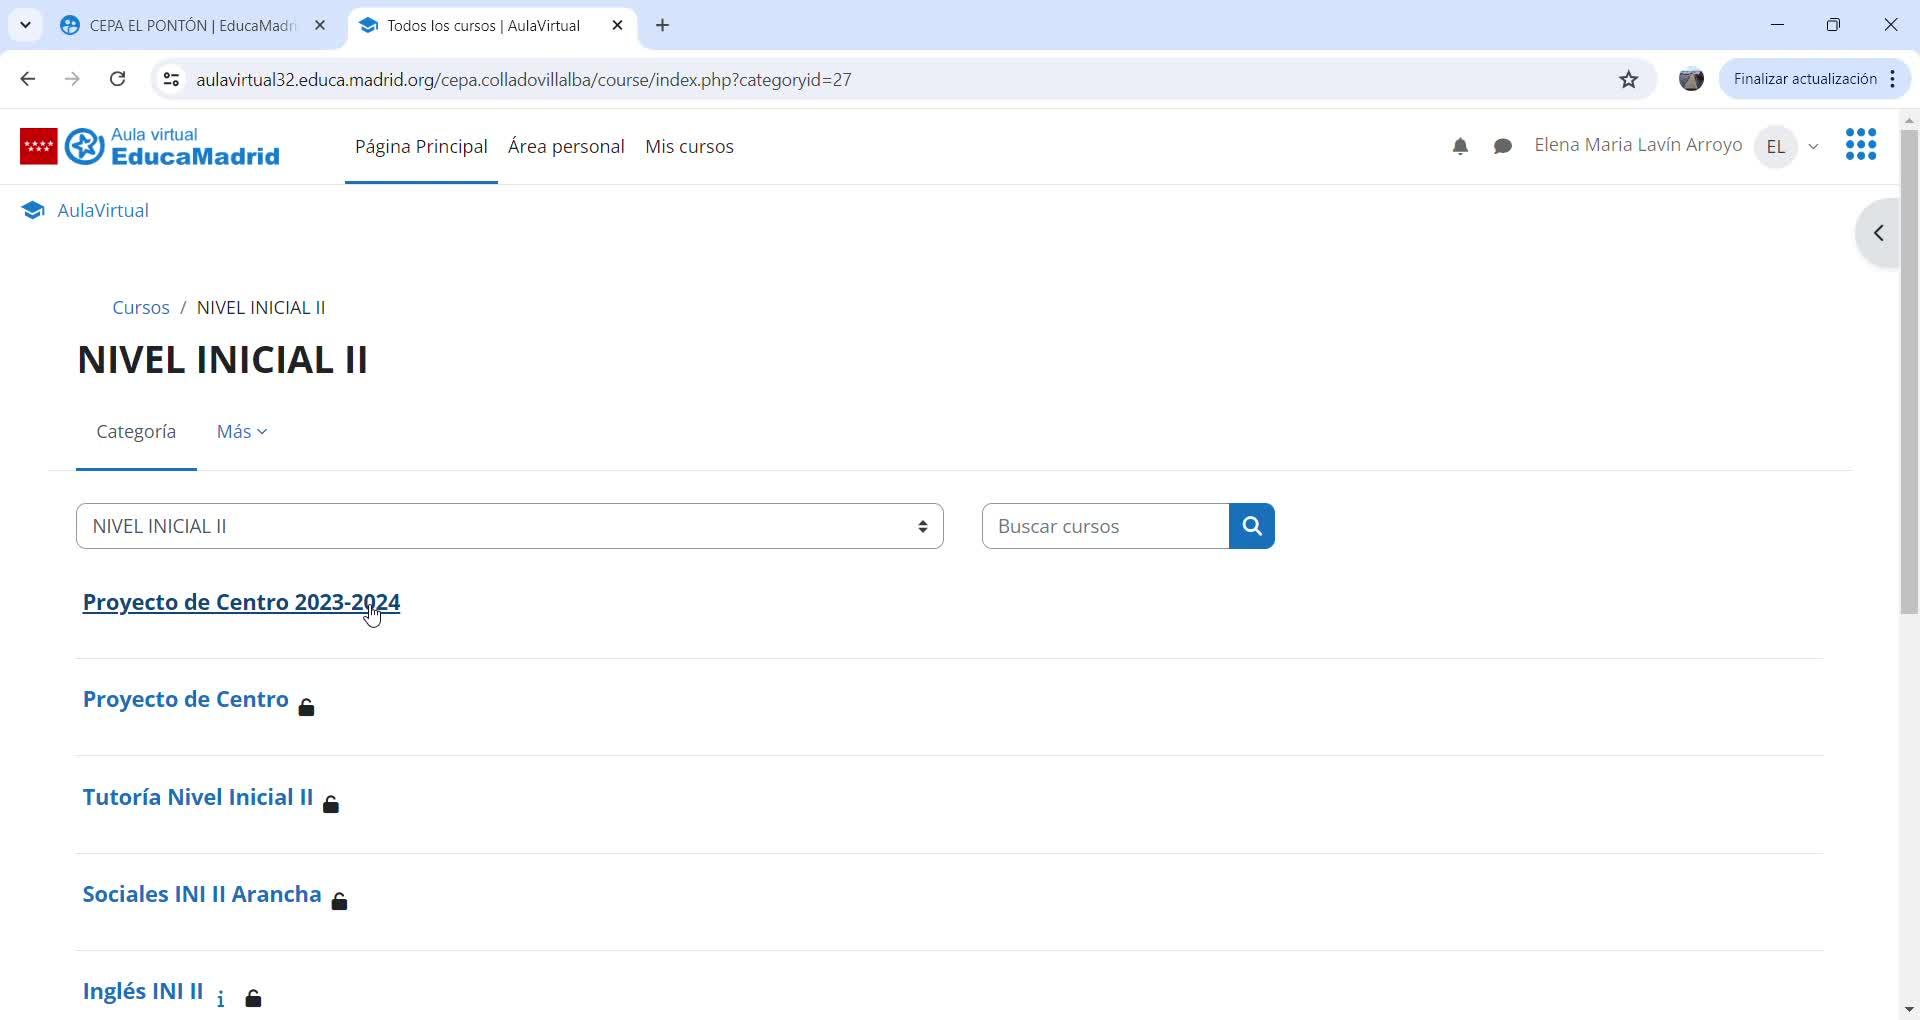Open the EducaMadrid apps grid icon
Viewport: 1920px width, 1020px height.
[x=1861, y=145]
